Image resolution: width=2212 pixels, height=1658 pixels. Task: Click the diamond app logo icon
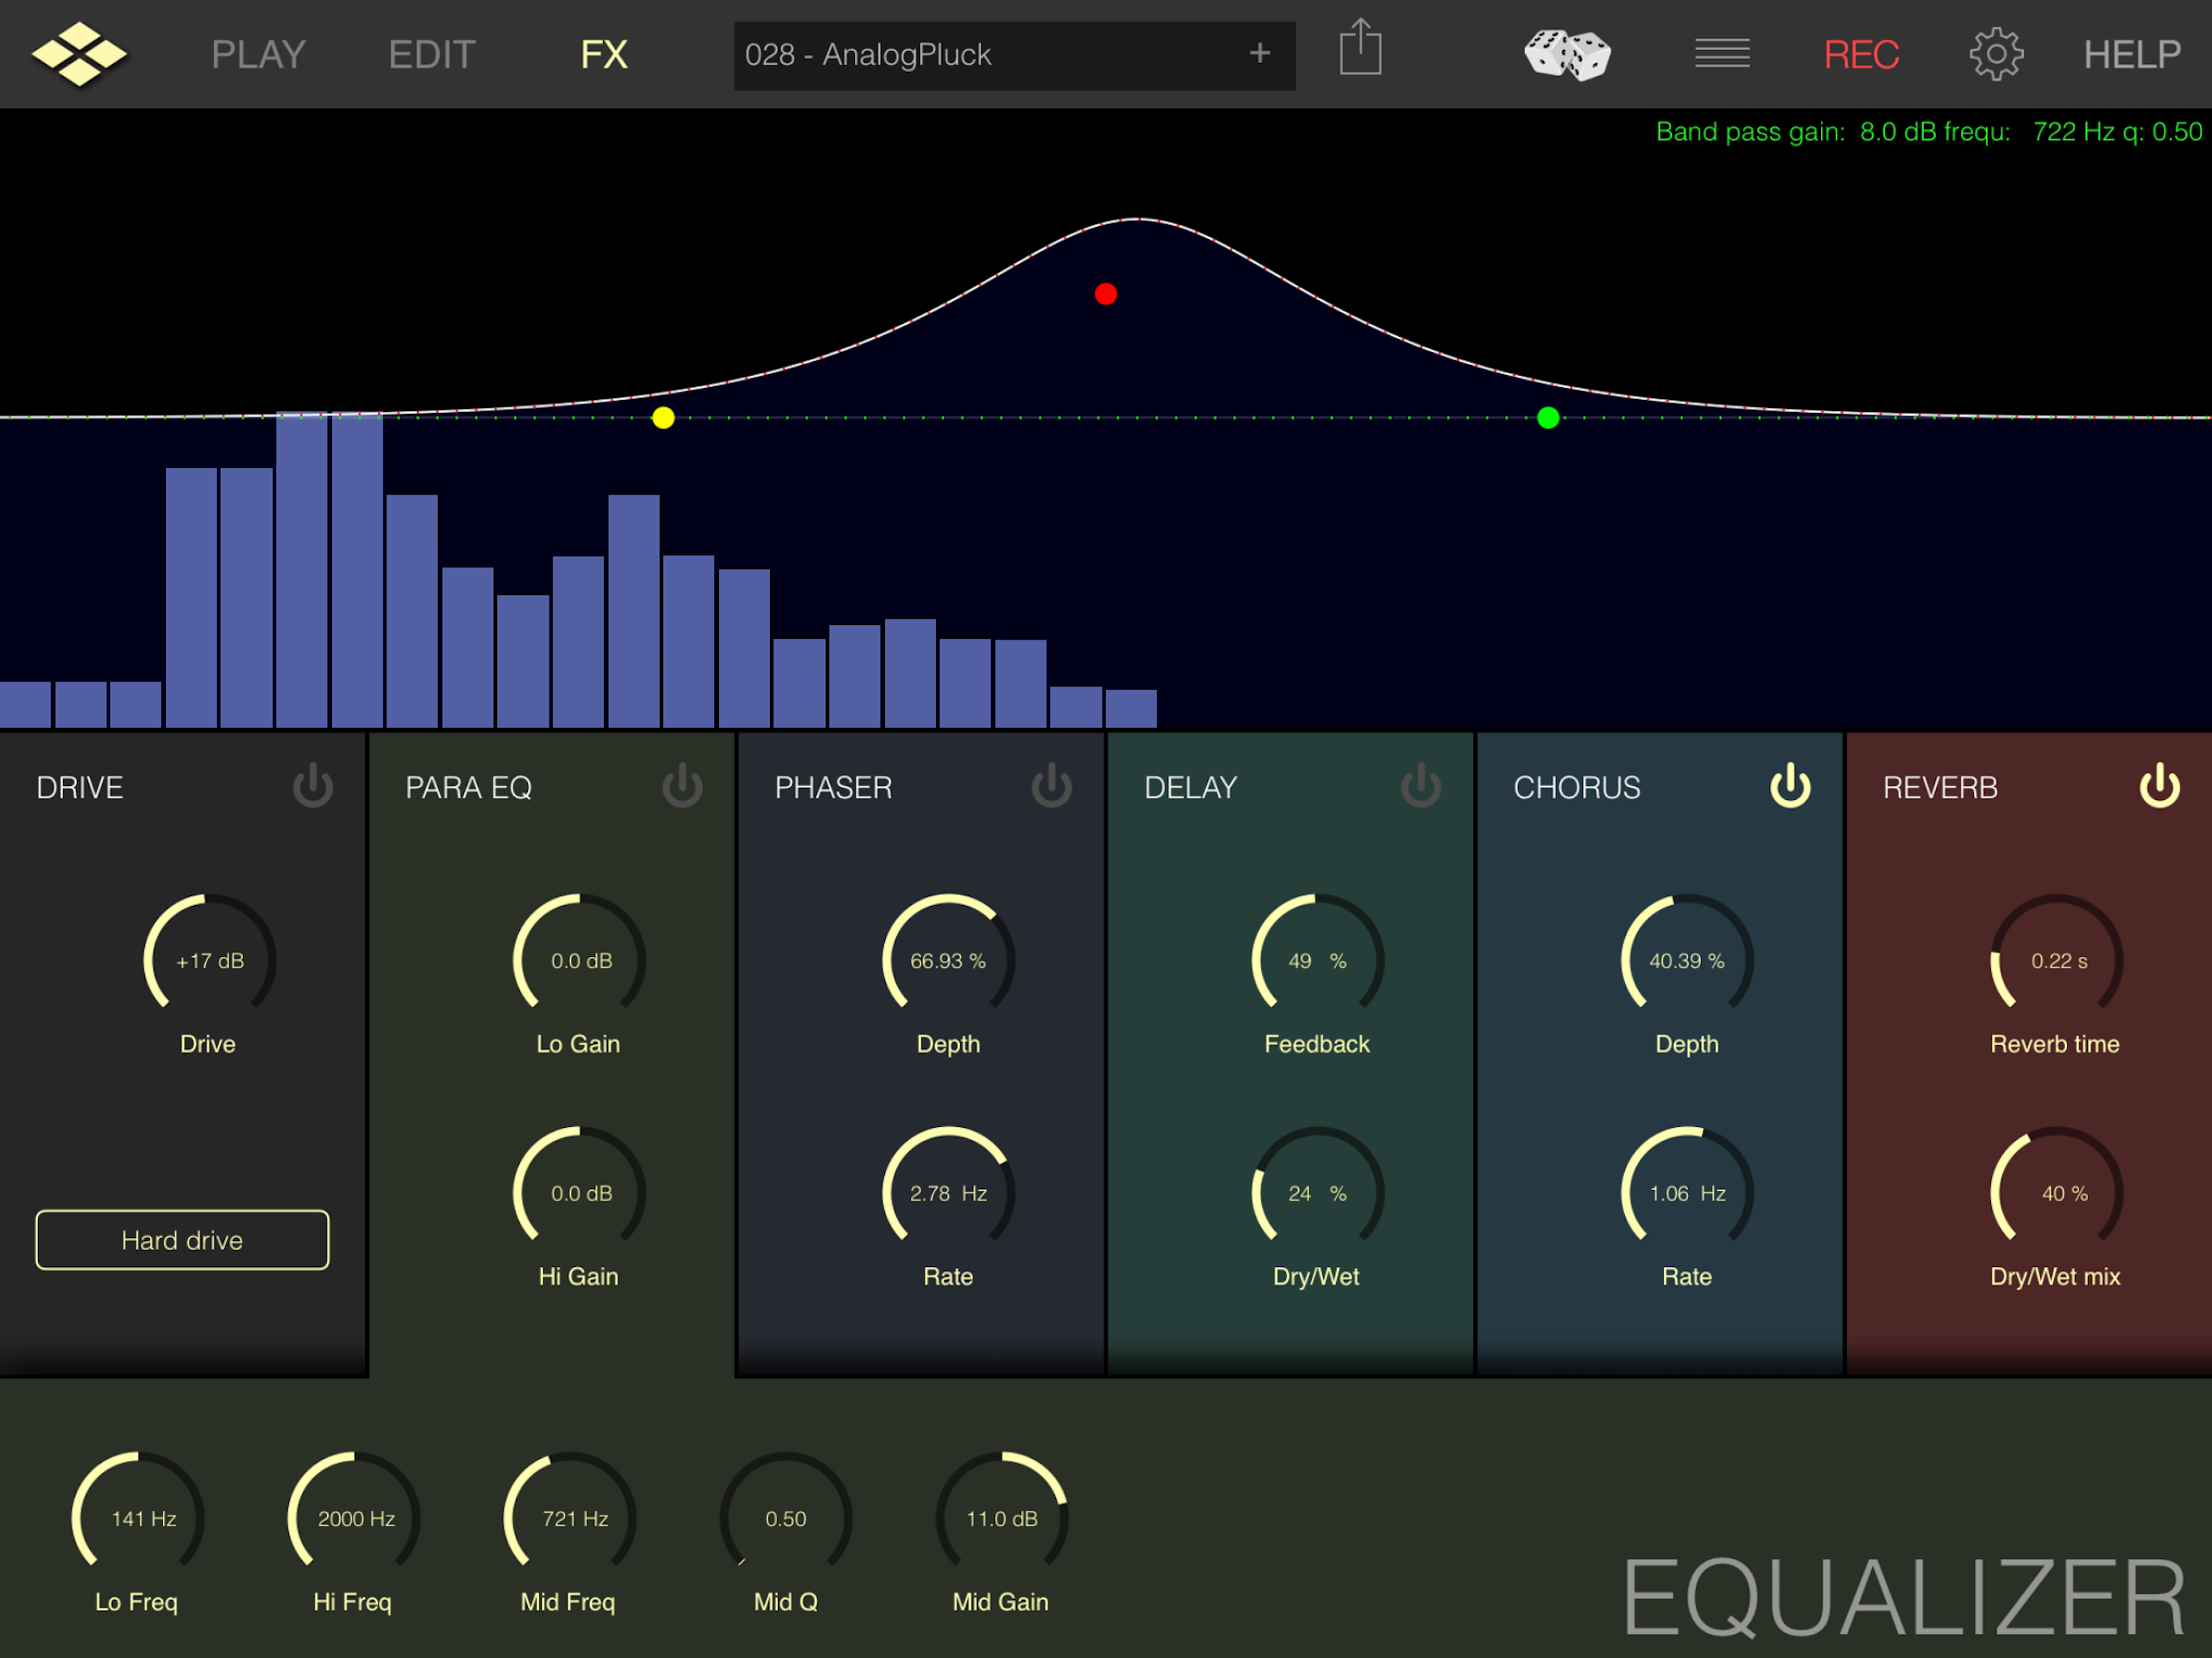click(x=79, y=54)
